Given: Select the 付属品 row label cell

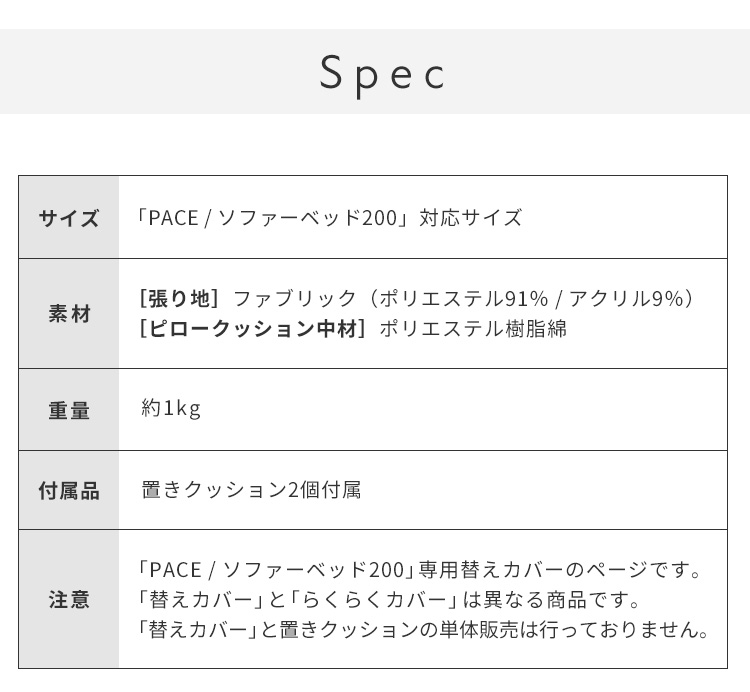Looking at the screenshot, I should 69,491.
